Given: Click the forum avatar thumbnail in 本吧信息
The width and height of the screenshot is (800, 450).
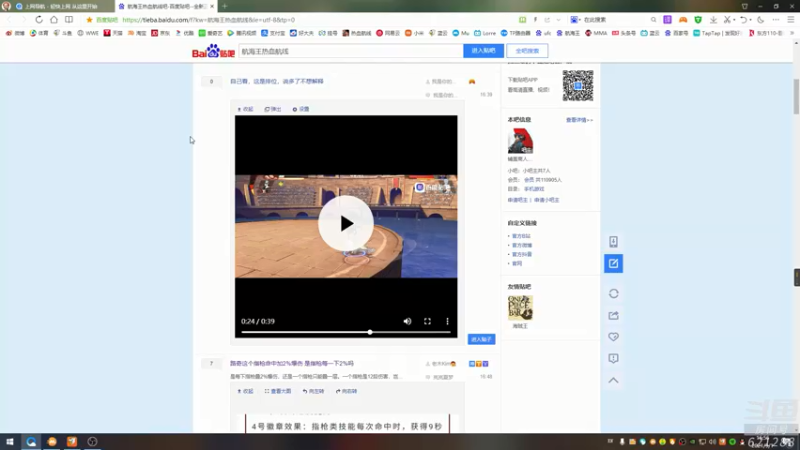Looking at the screenshot, I should pyautogui.click(x=520, y=141).
